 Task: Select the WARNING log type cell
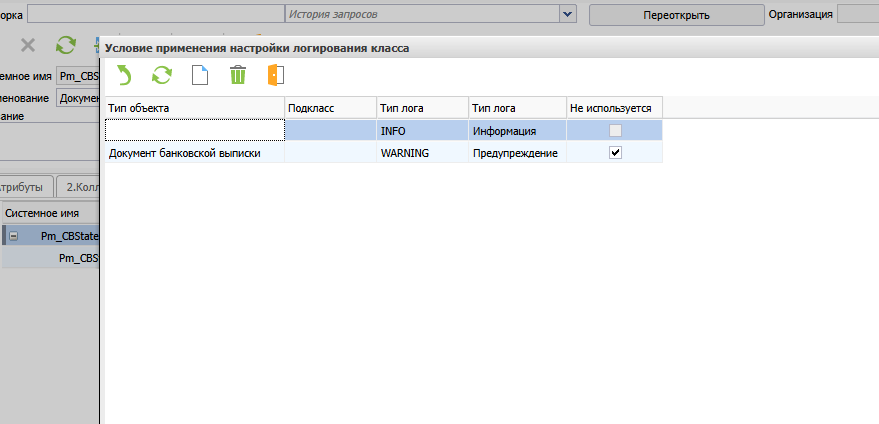[x=421, y=153]
